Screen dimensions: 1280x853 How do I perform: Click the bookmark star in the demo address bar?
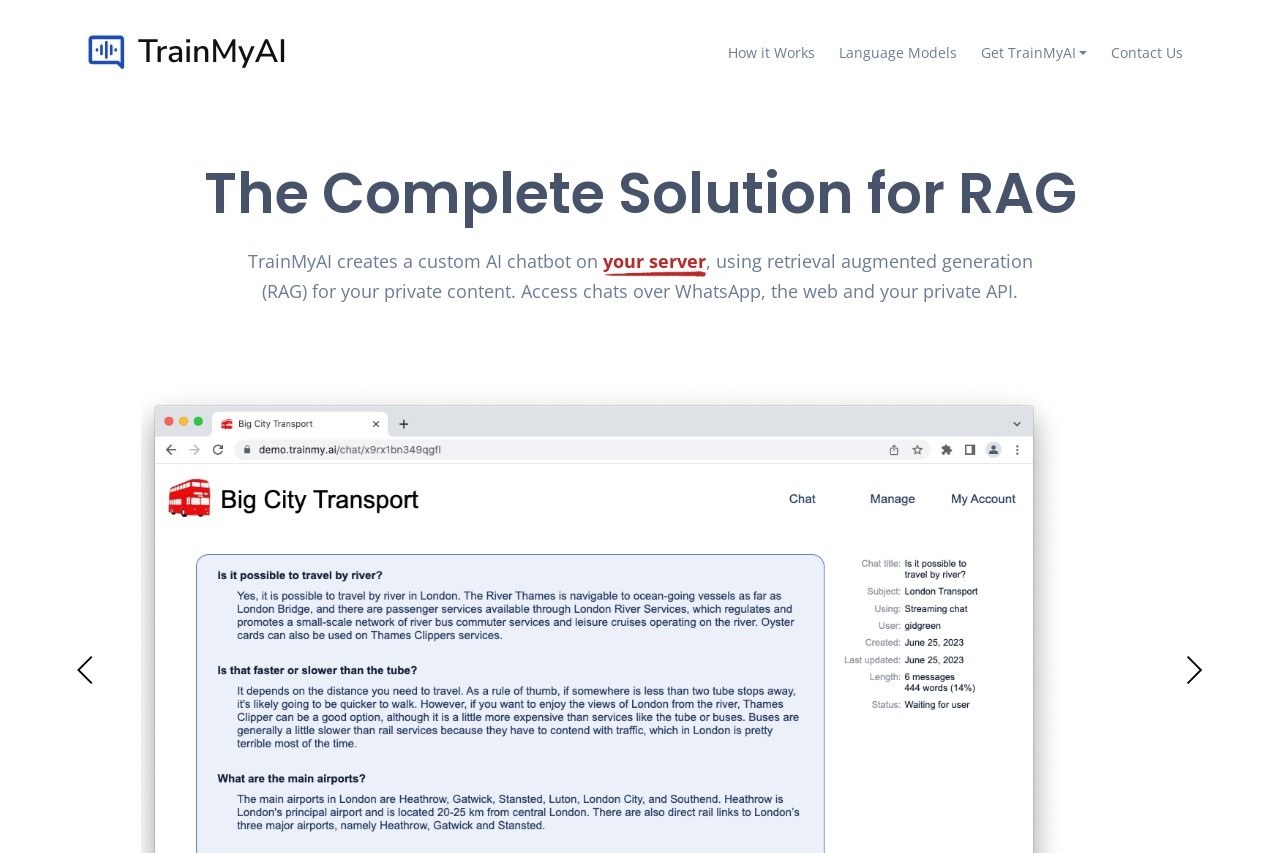tap(917, 450)
